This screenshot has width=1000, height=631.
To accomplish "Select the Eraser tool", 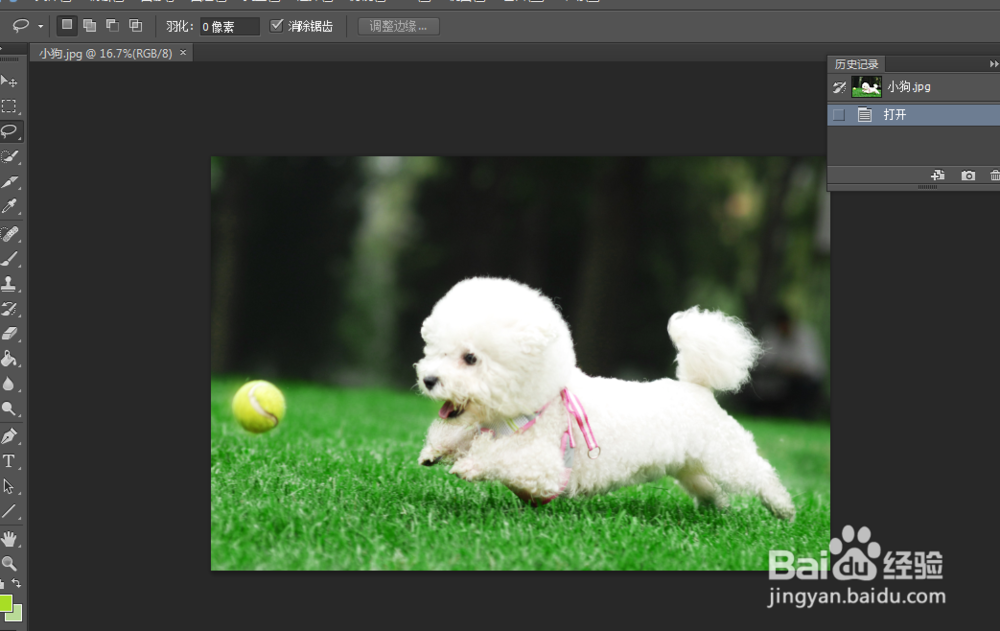I will click(10, 334).
